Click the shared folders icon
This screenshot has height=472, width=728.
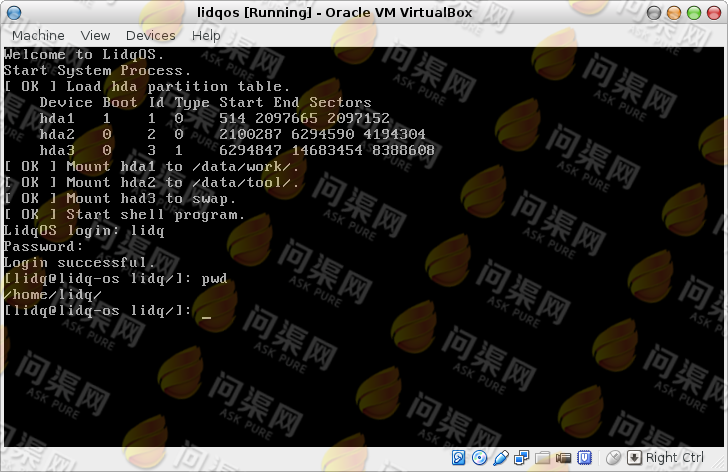[542, 458]
